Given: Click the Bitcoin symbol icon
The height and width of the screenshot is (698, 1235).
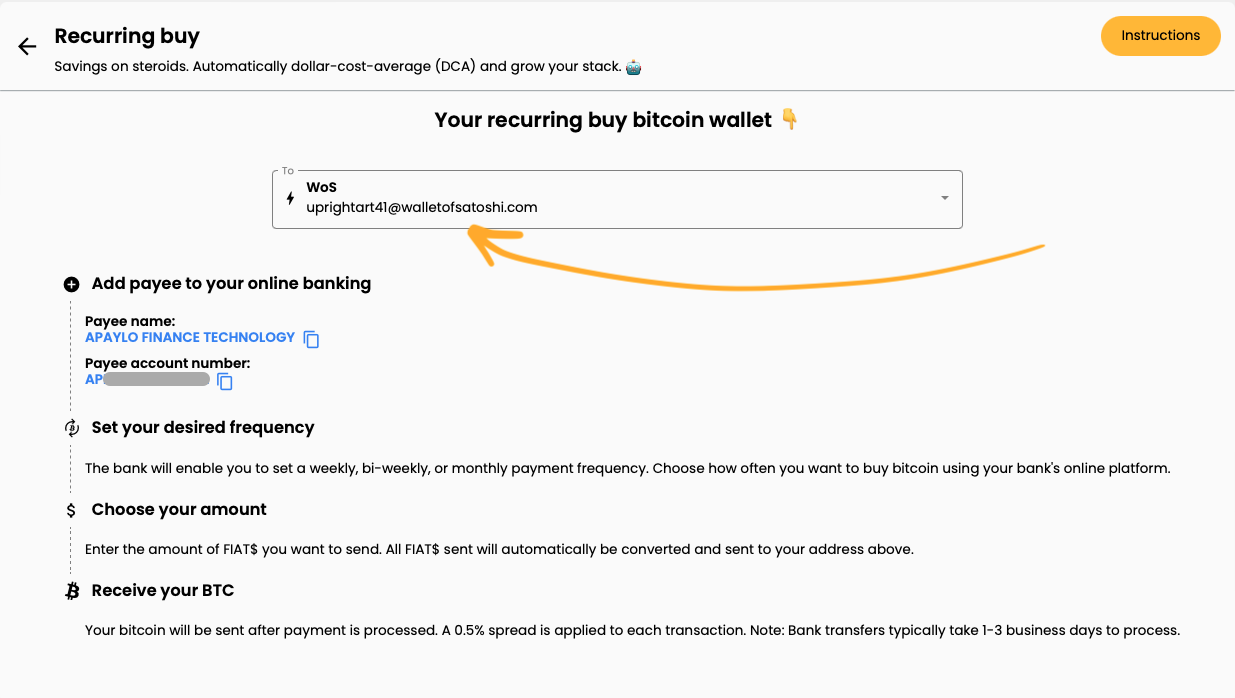Looking at the screenshot, I should tap(71, 591).
